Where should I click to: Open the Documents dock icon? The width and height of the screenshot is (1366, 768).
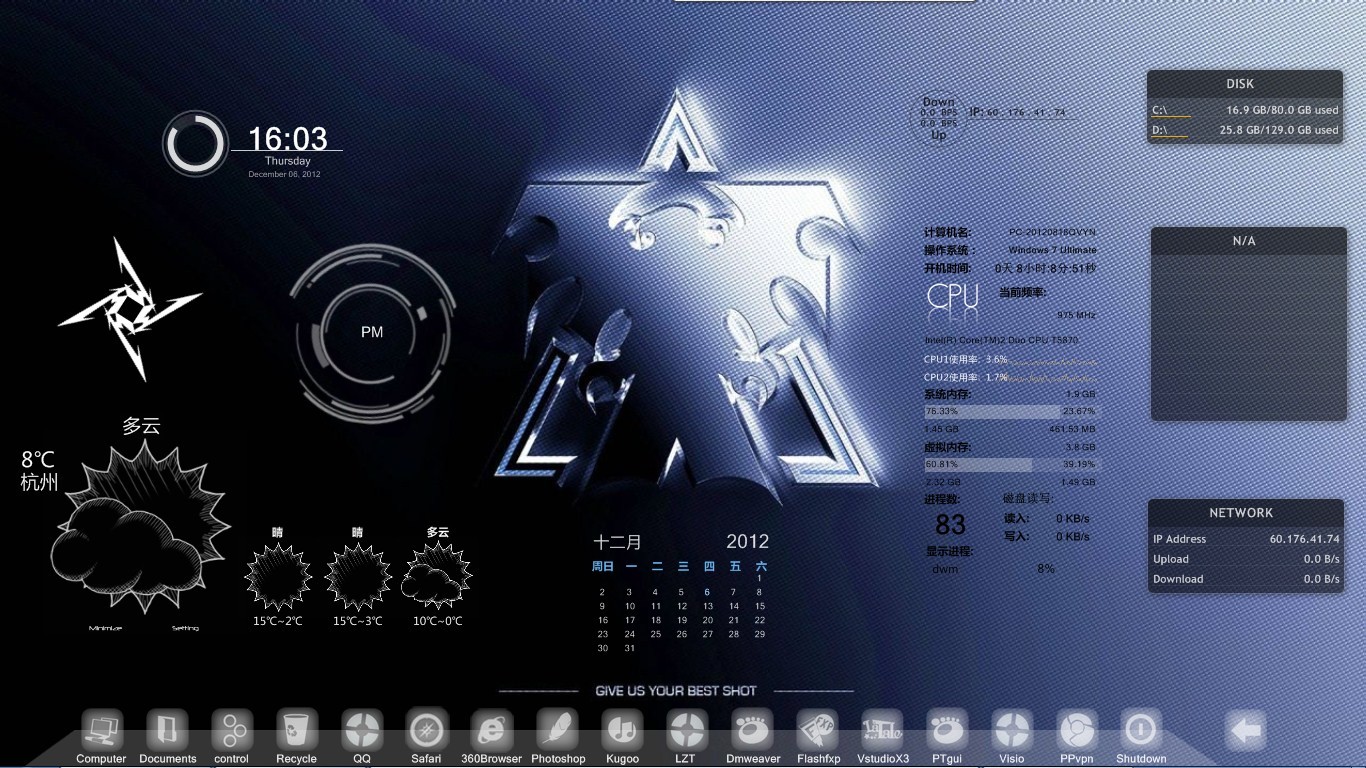pos(167,730)
